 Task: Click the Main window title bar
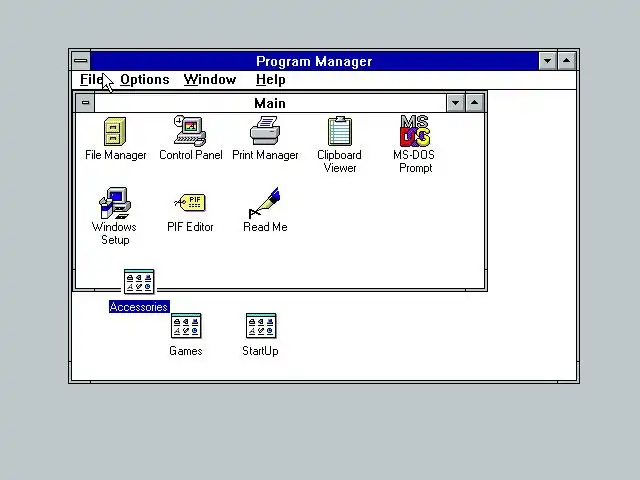[x=270, y=103]
